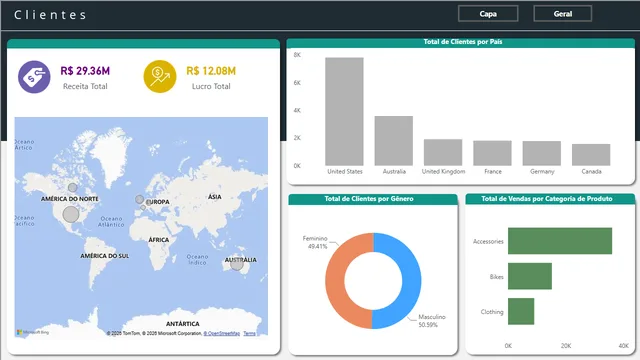Click the Masculino 50.59% data label

click(x=432, y=321)
